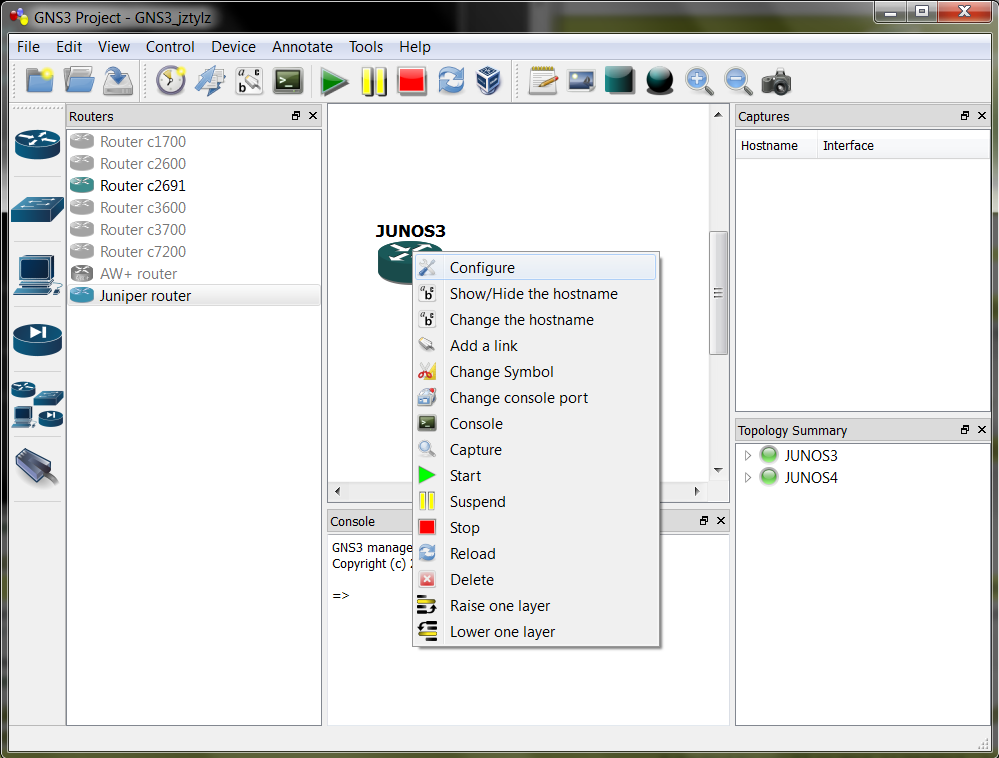Click the Hostname column header in Captures
999x758 pixels.
tap(777, 146)
